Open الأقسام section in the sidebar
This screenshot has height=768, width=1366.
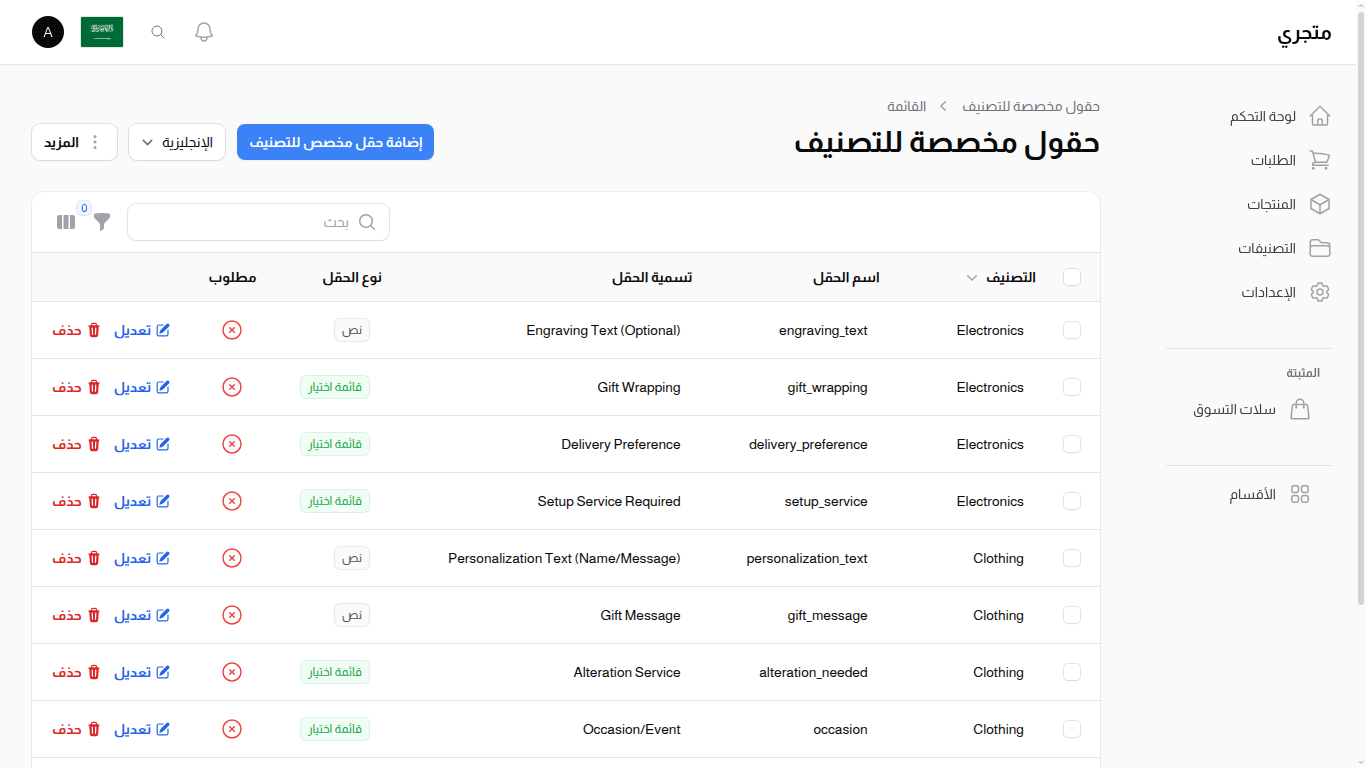coord(1300,493)
